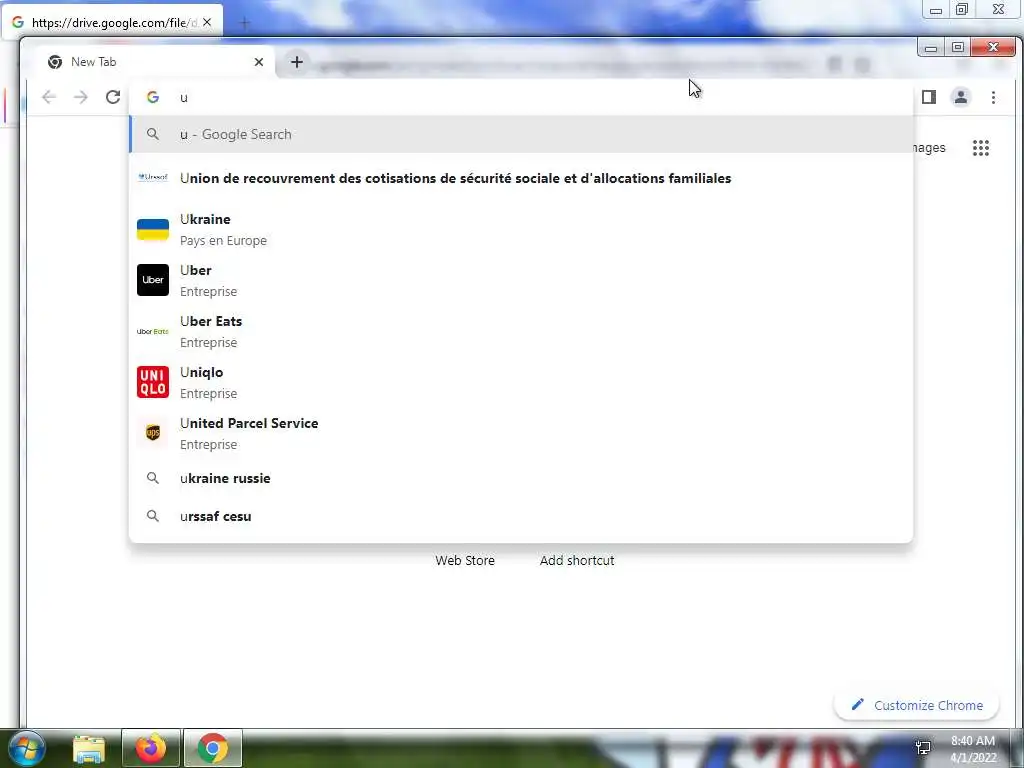Screen dimensions: 1024x768
Task: Select 'ukraine russie' search suggestion
Action: [x=521, y=478]
